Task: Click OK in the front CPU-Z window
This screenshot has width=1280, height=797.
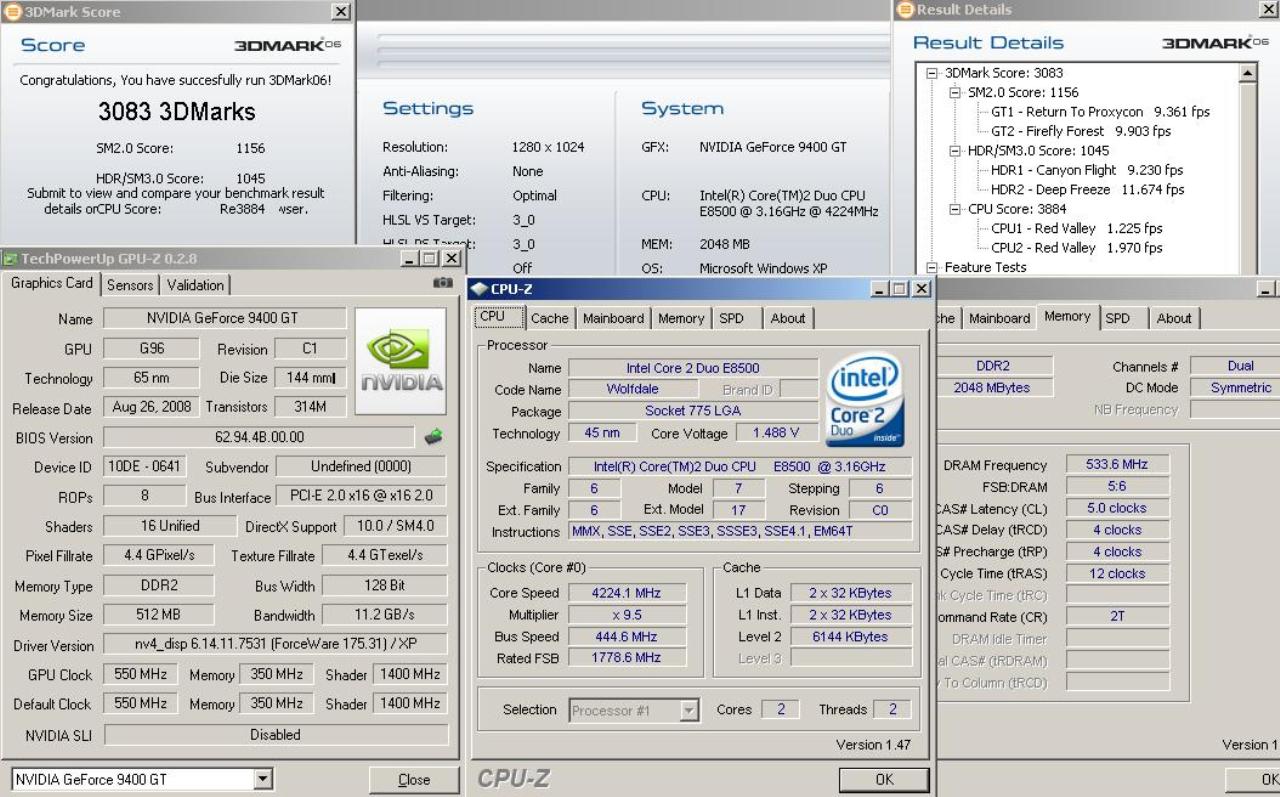Action: pos(884,779)
